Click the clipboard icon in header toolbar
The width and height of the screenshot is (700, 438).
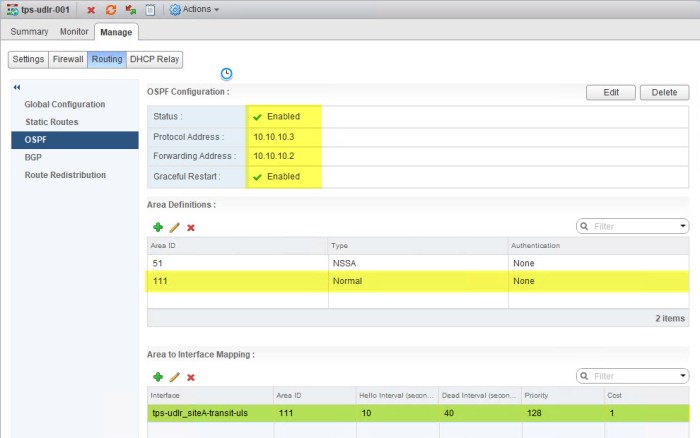click(x=150, y=10)
